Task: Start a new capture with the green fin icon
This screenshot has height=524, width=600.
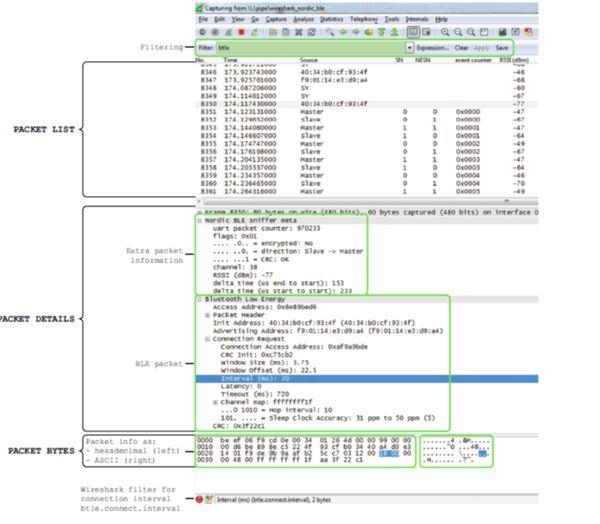Action: point(228,33)
